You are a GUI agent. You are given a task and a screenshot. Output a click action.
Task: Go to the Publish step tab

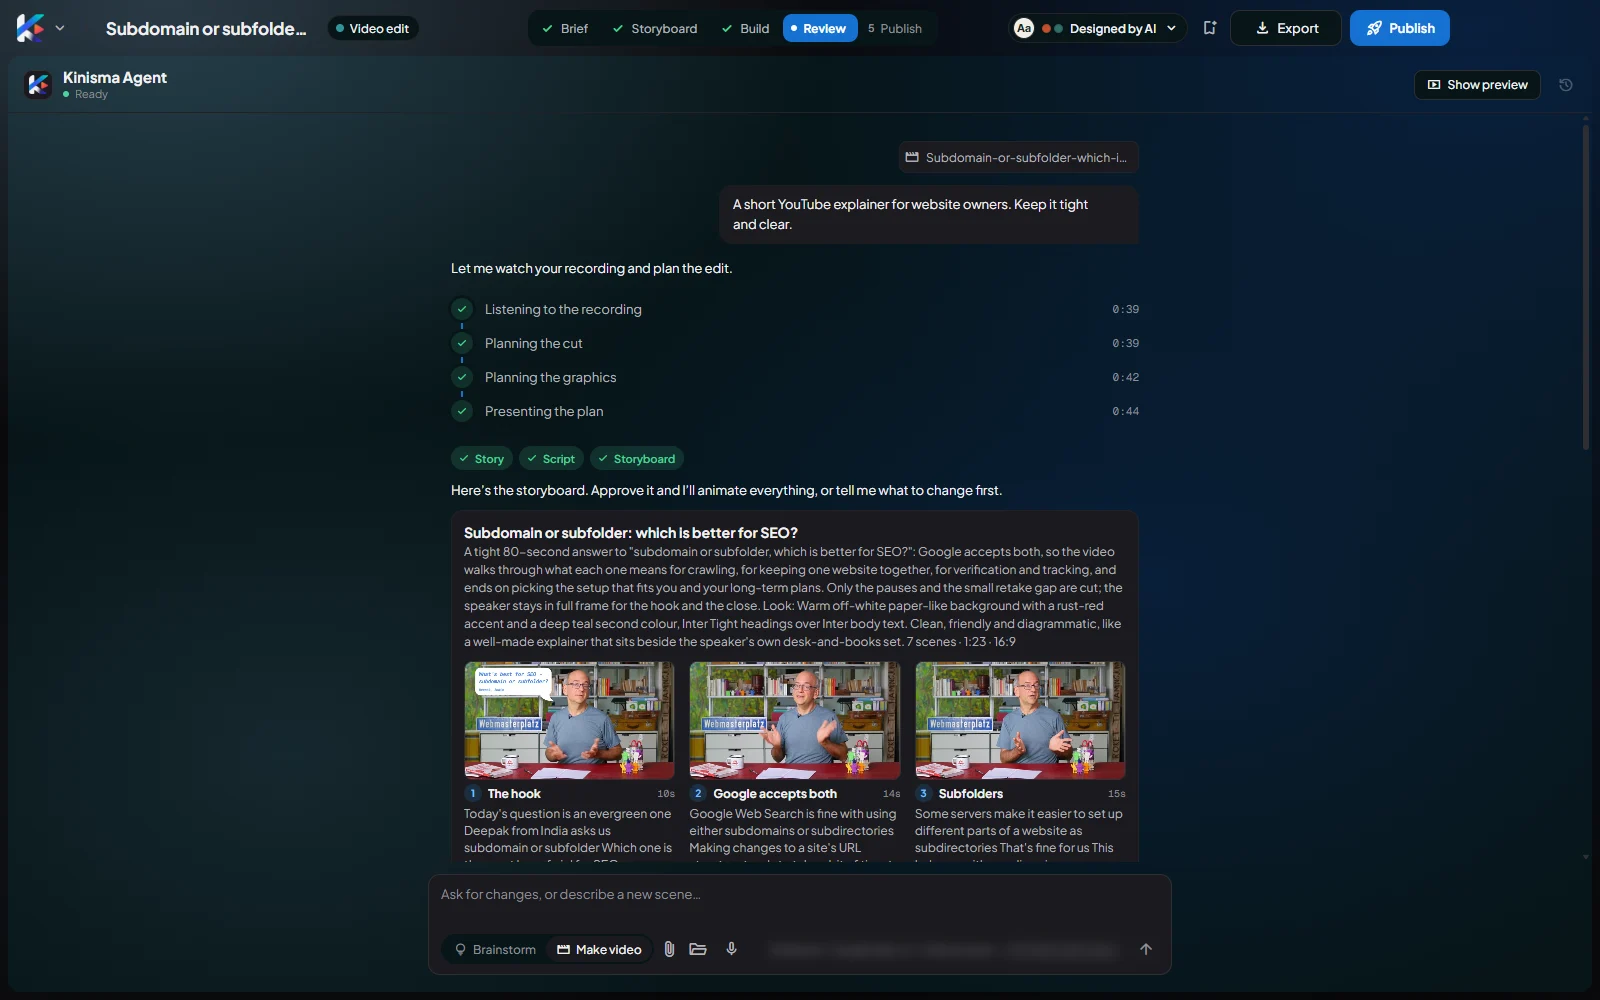click(x=895, y=28)
